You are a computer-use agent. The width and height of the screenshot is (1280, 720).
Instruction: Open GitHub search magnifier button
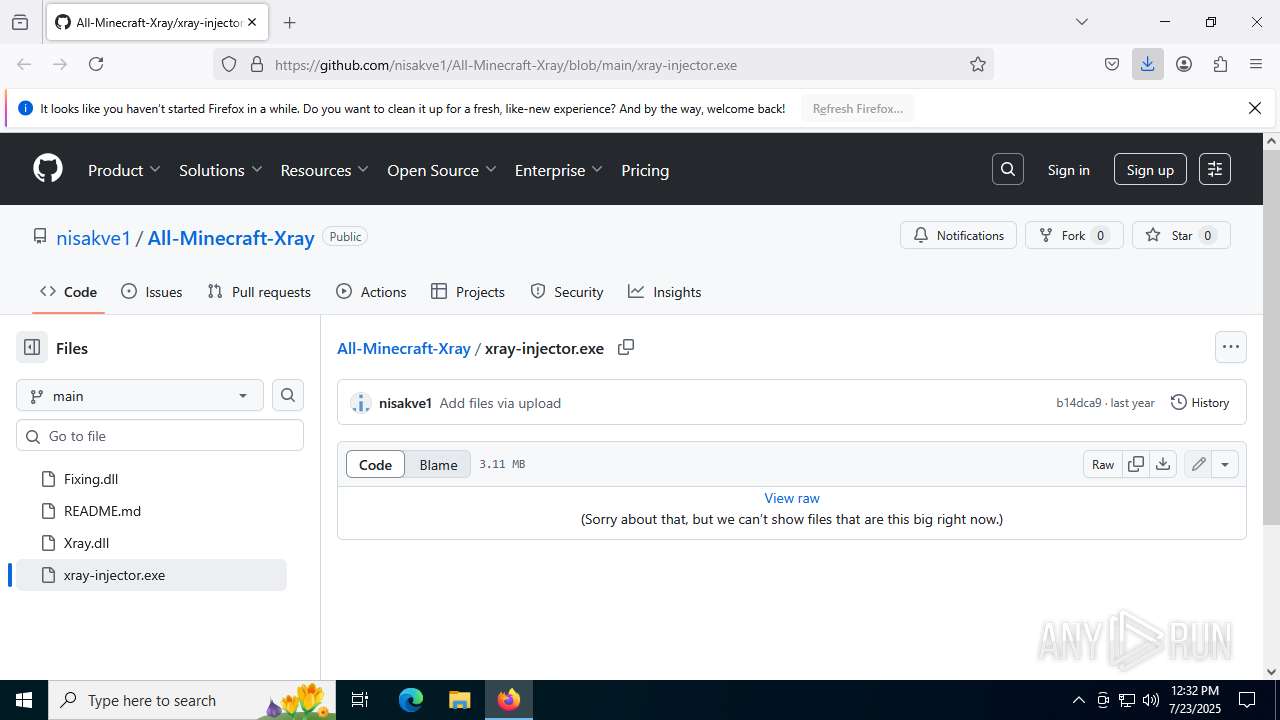coord(1008,169)
